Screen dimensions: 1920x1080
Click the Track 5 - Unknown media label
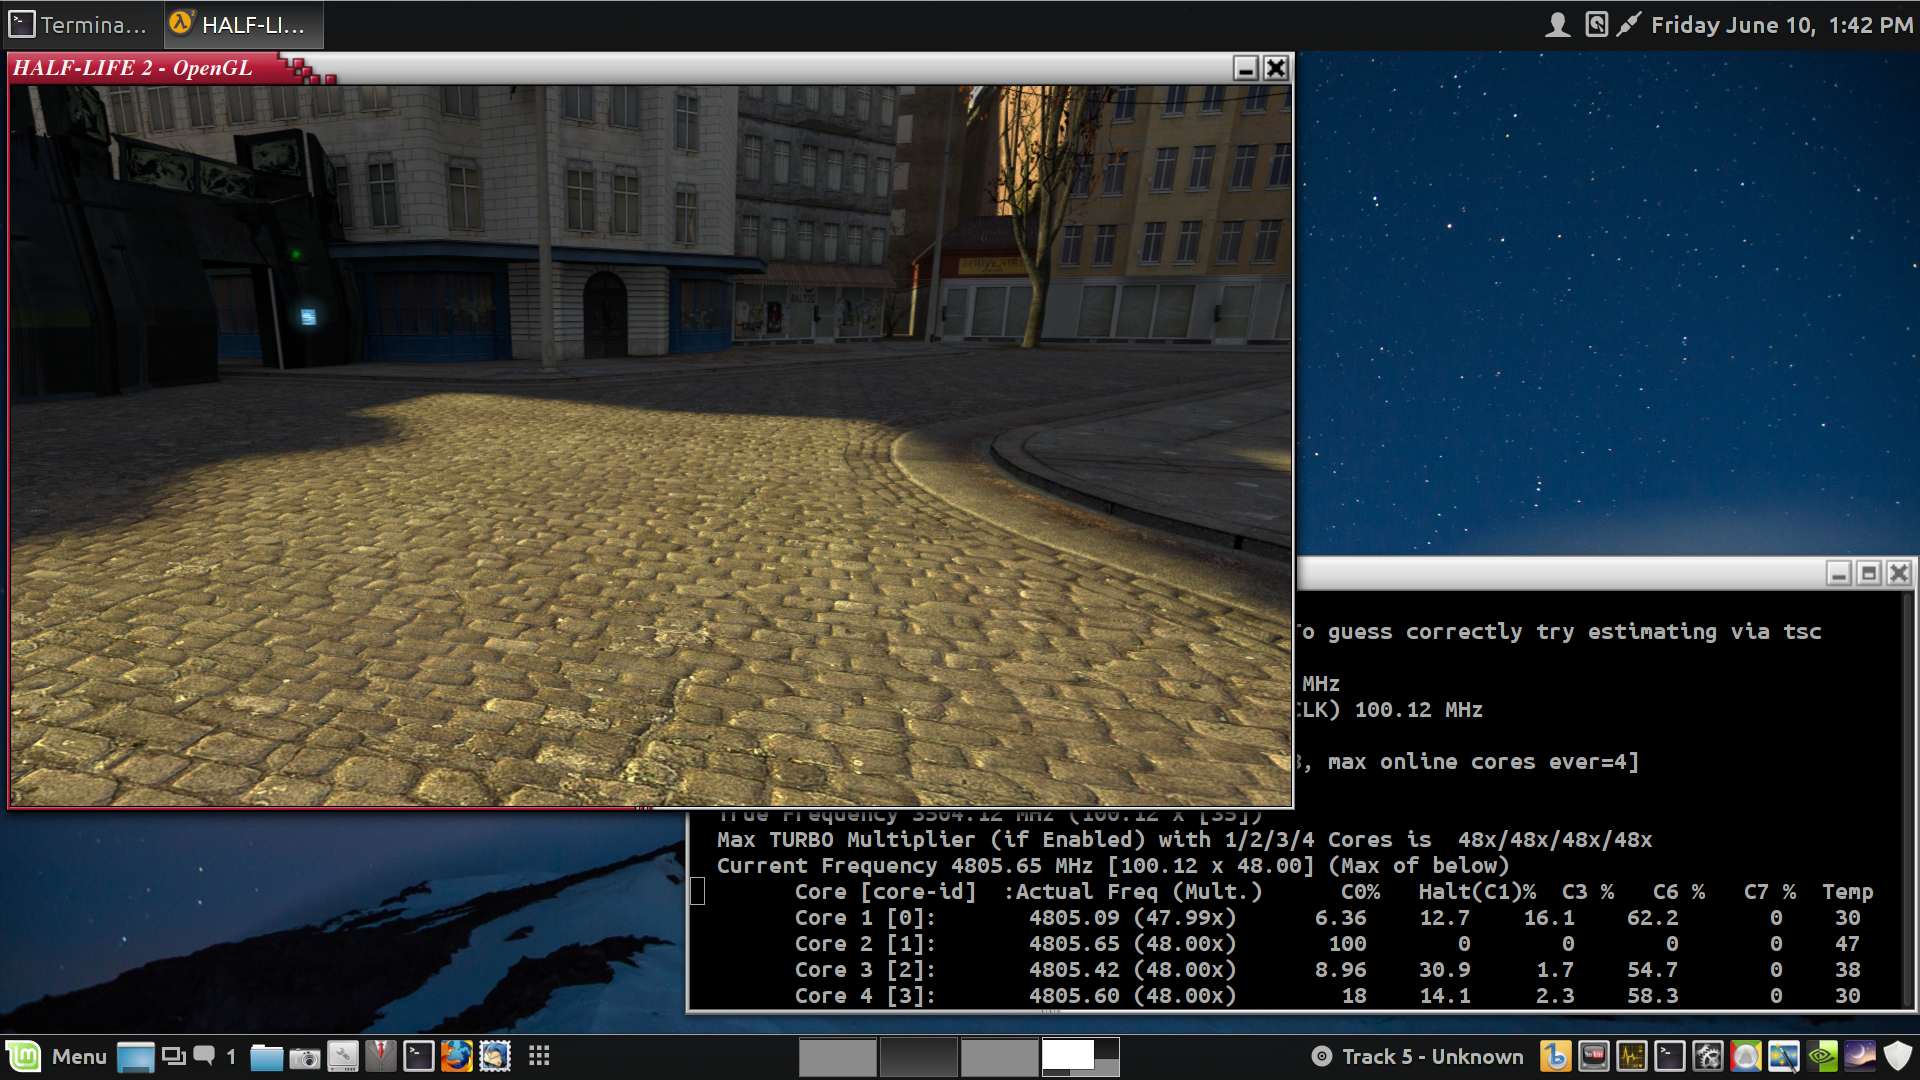click(x=1432, y=1057)
